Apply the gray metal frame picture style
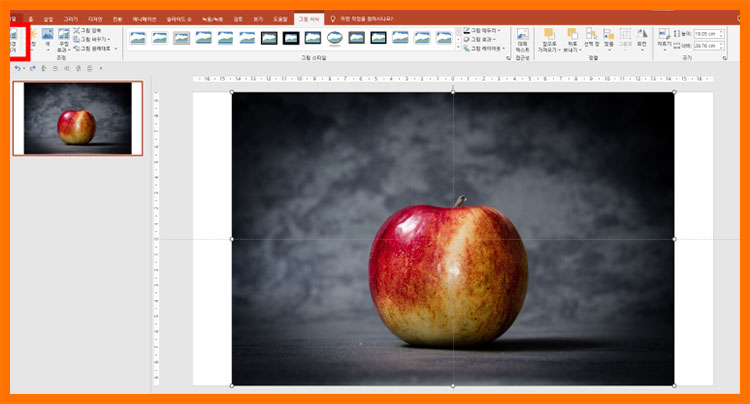750x404 pixels. (x=181, y=38)
